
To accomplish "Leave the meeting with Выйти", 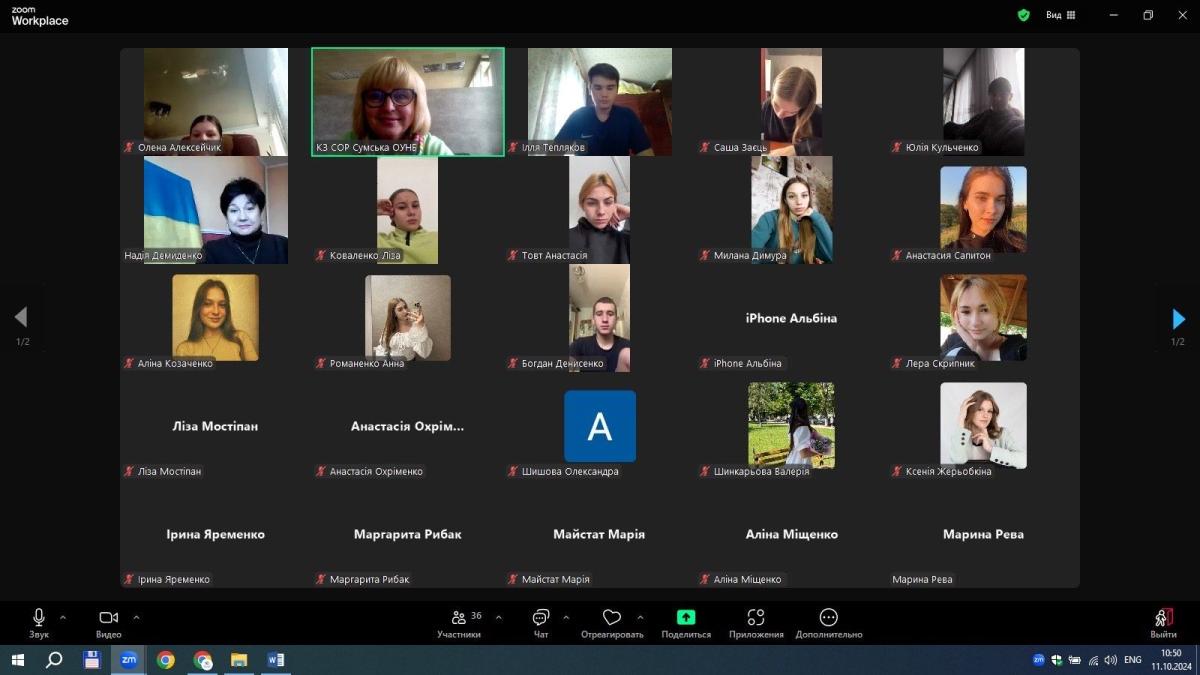I will click(1163, 618).
